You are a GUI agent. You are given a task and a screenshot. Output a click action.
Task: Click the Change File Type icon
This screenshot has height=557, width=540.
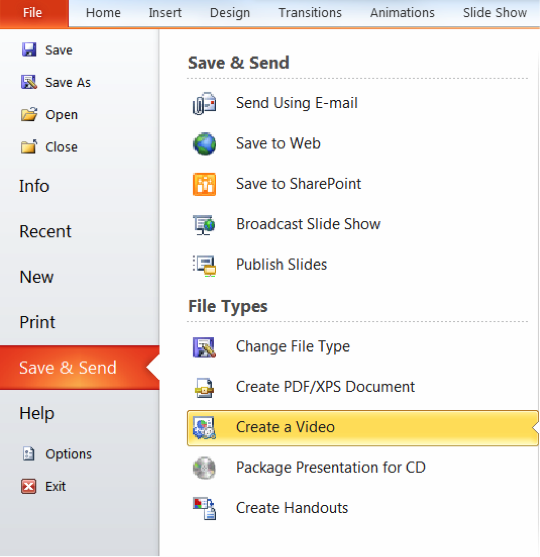(x=204, y=347)
